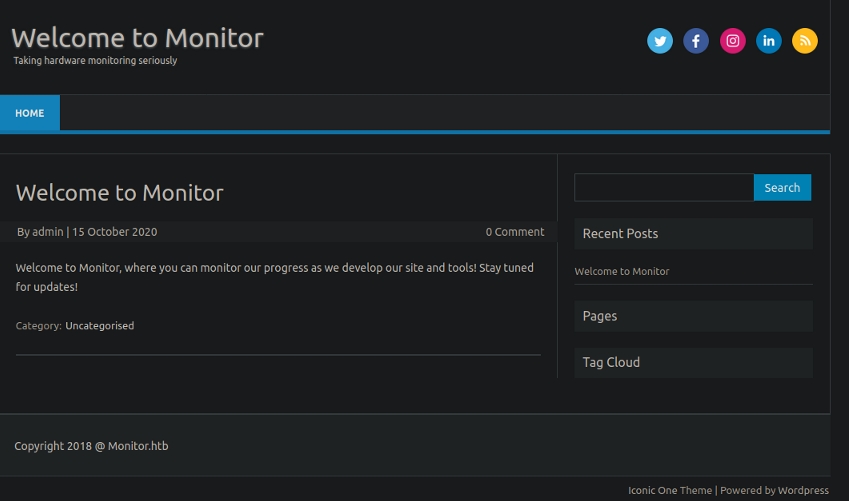
Task: Visit the Instagram social link icon
Action: click(733, 41)
